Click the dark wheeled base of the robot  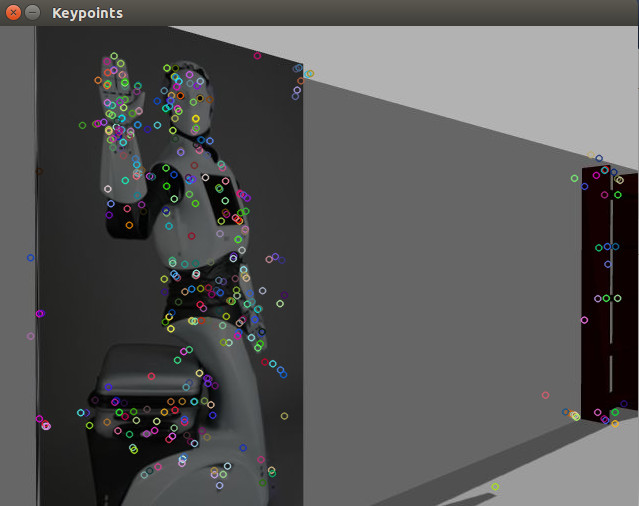tap(140, 385)
